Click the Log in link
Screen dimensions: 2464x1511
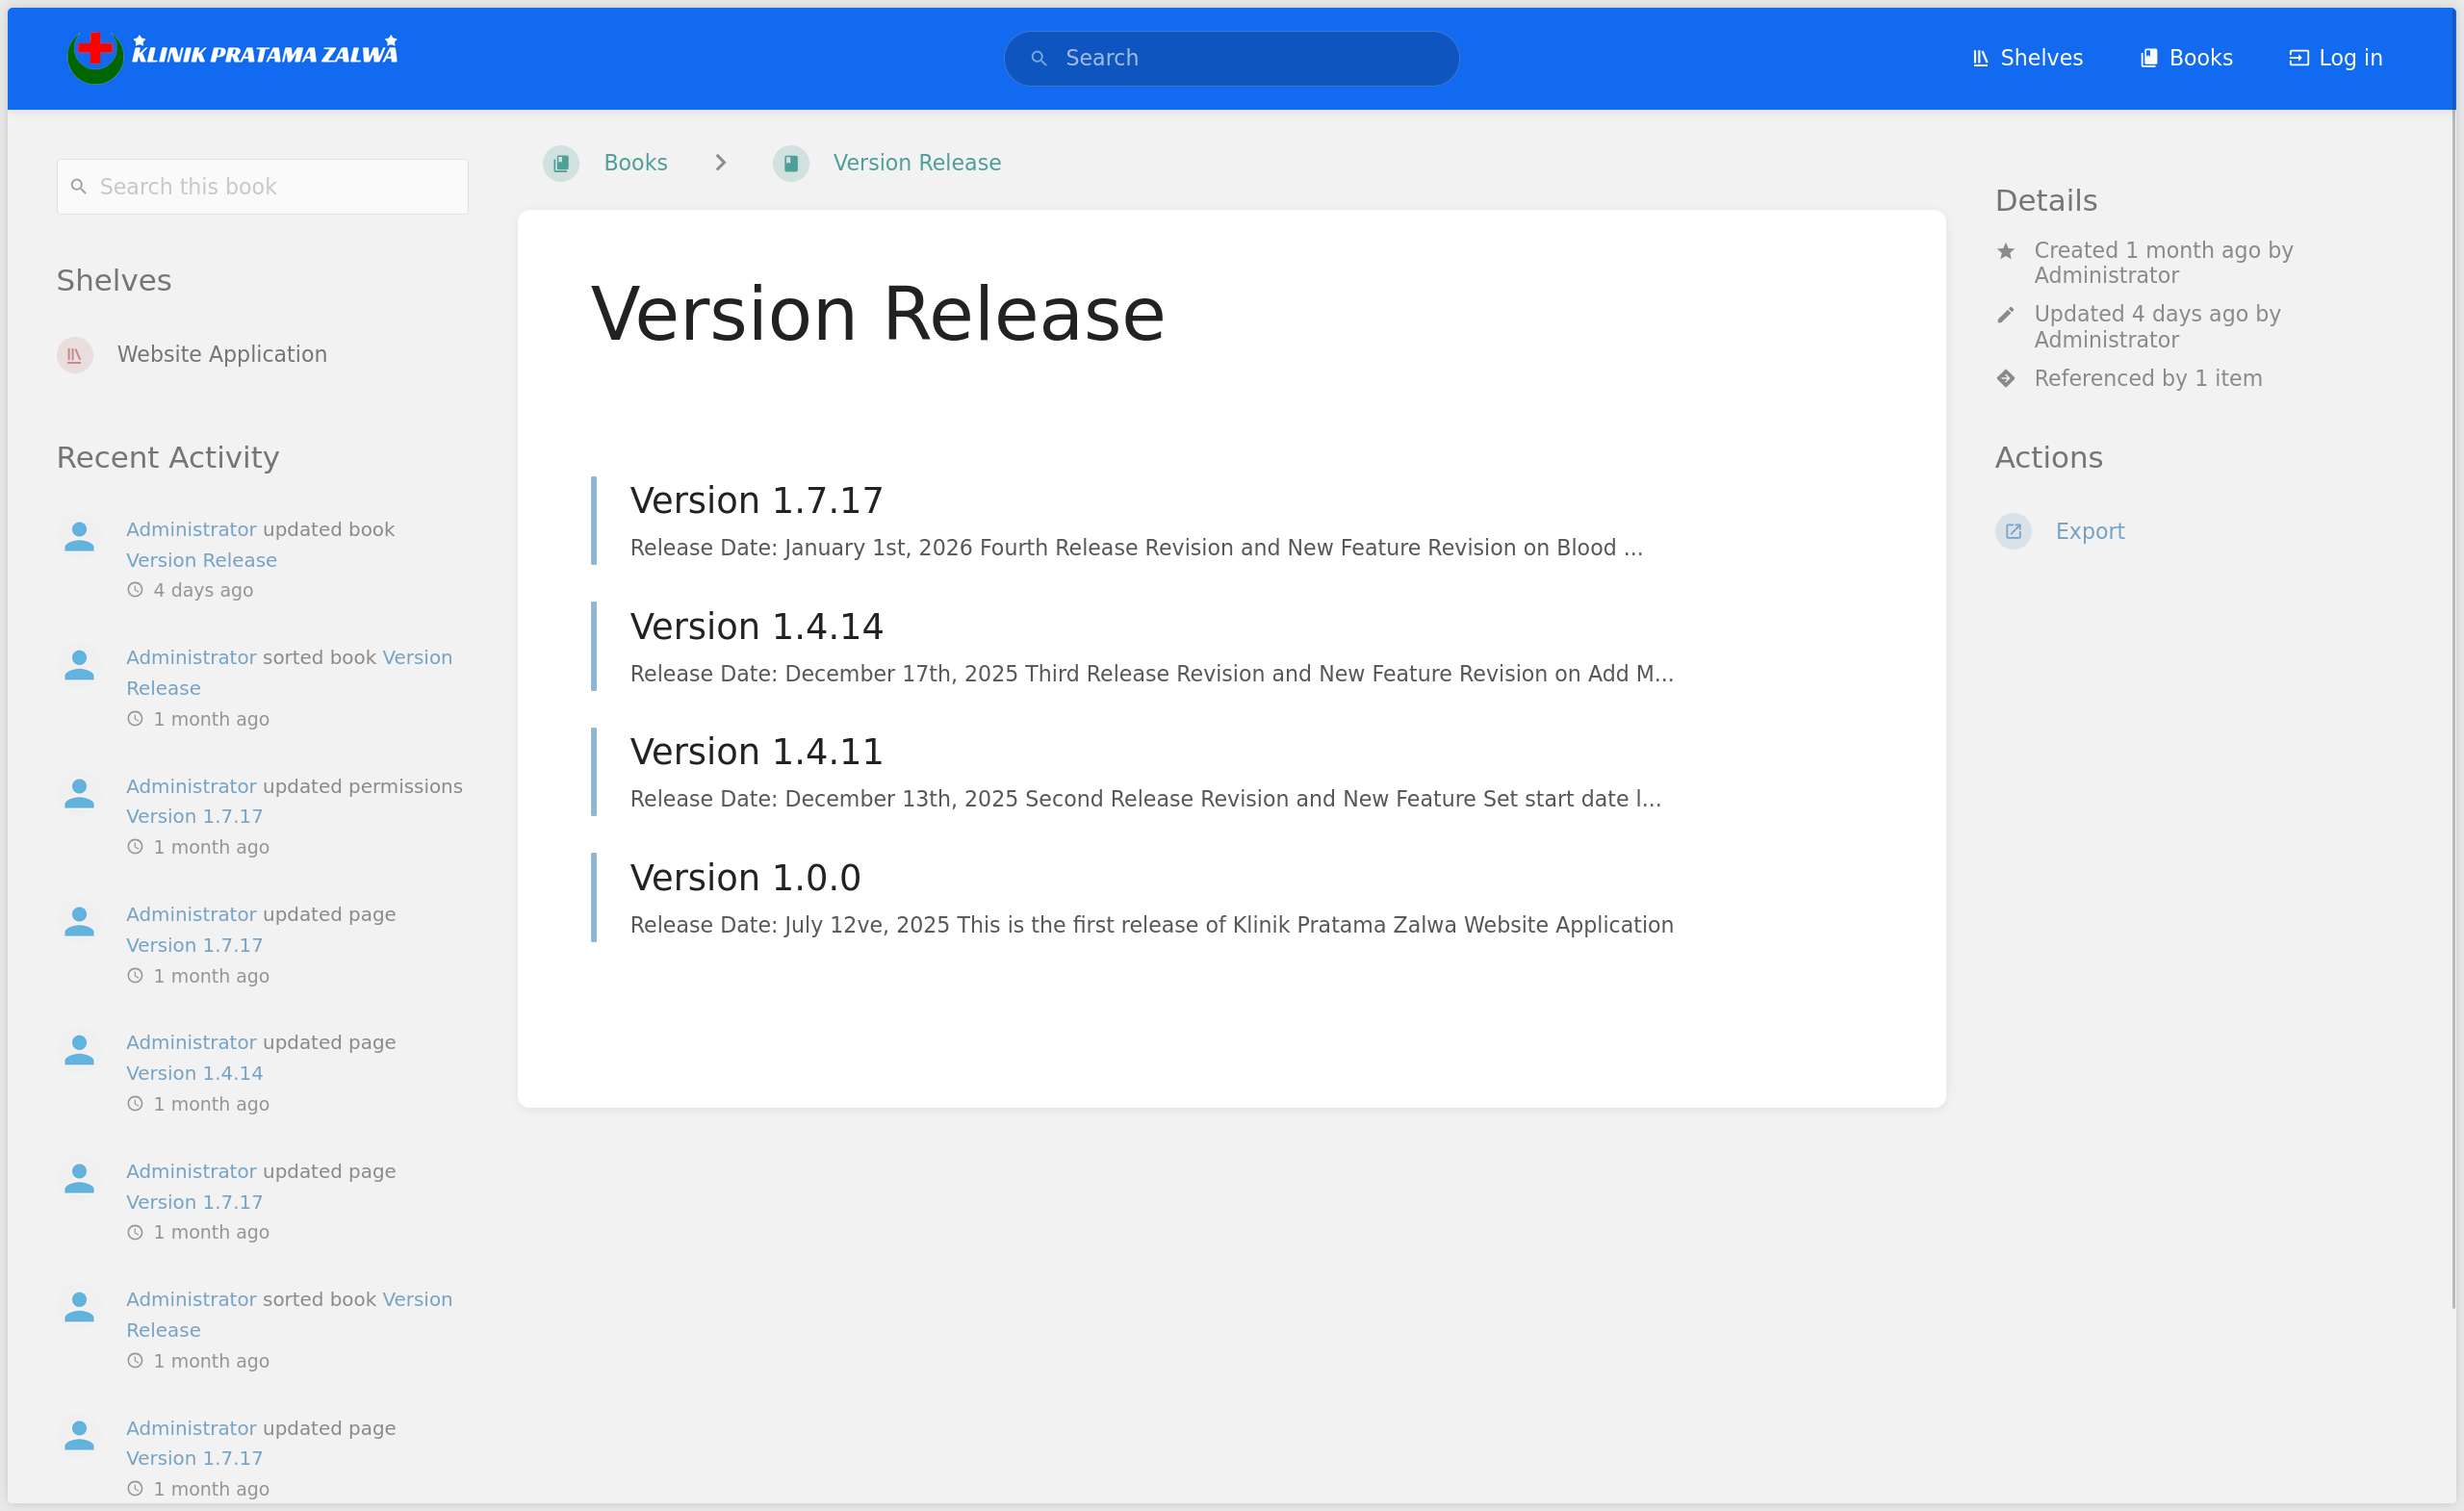[x=2335, y=58]
